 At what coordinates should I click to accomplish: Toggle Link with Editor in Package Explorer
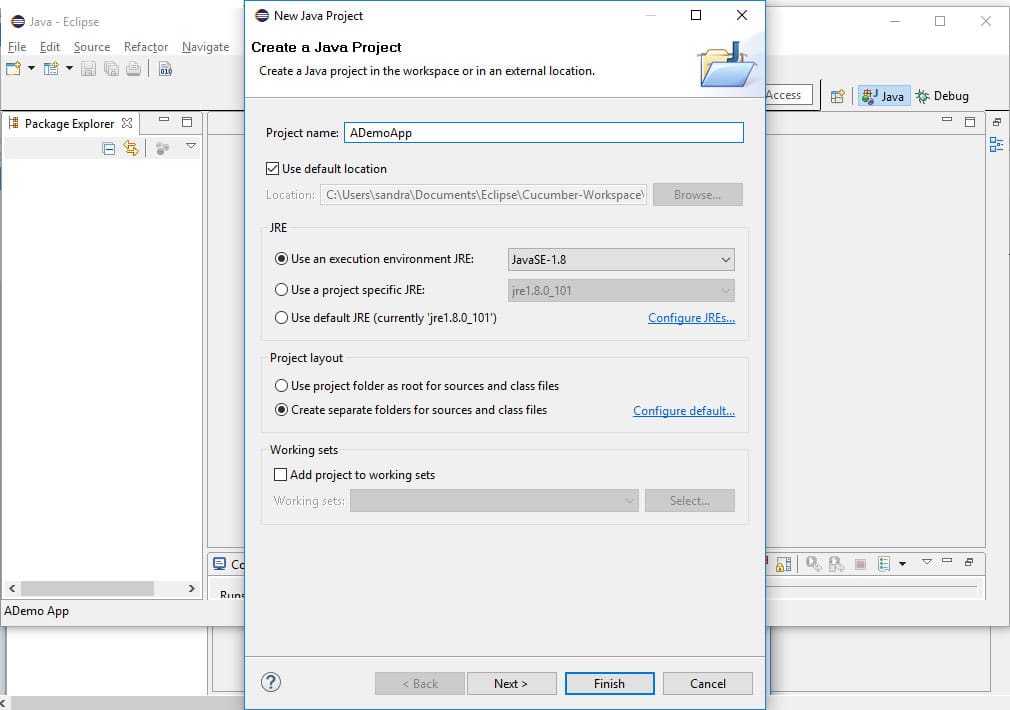tap(131, 149)
